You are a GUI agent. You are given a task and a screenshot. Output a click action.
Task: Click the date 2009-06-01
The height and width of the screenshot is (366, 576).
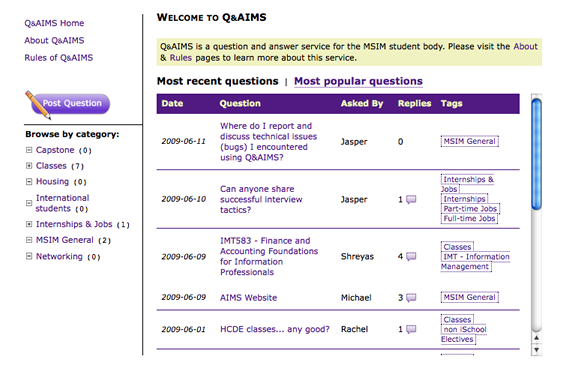click(183, 329)
